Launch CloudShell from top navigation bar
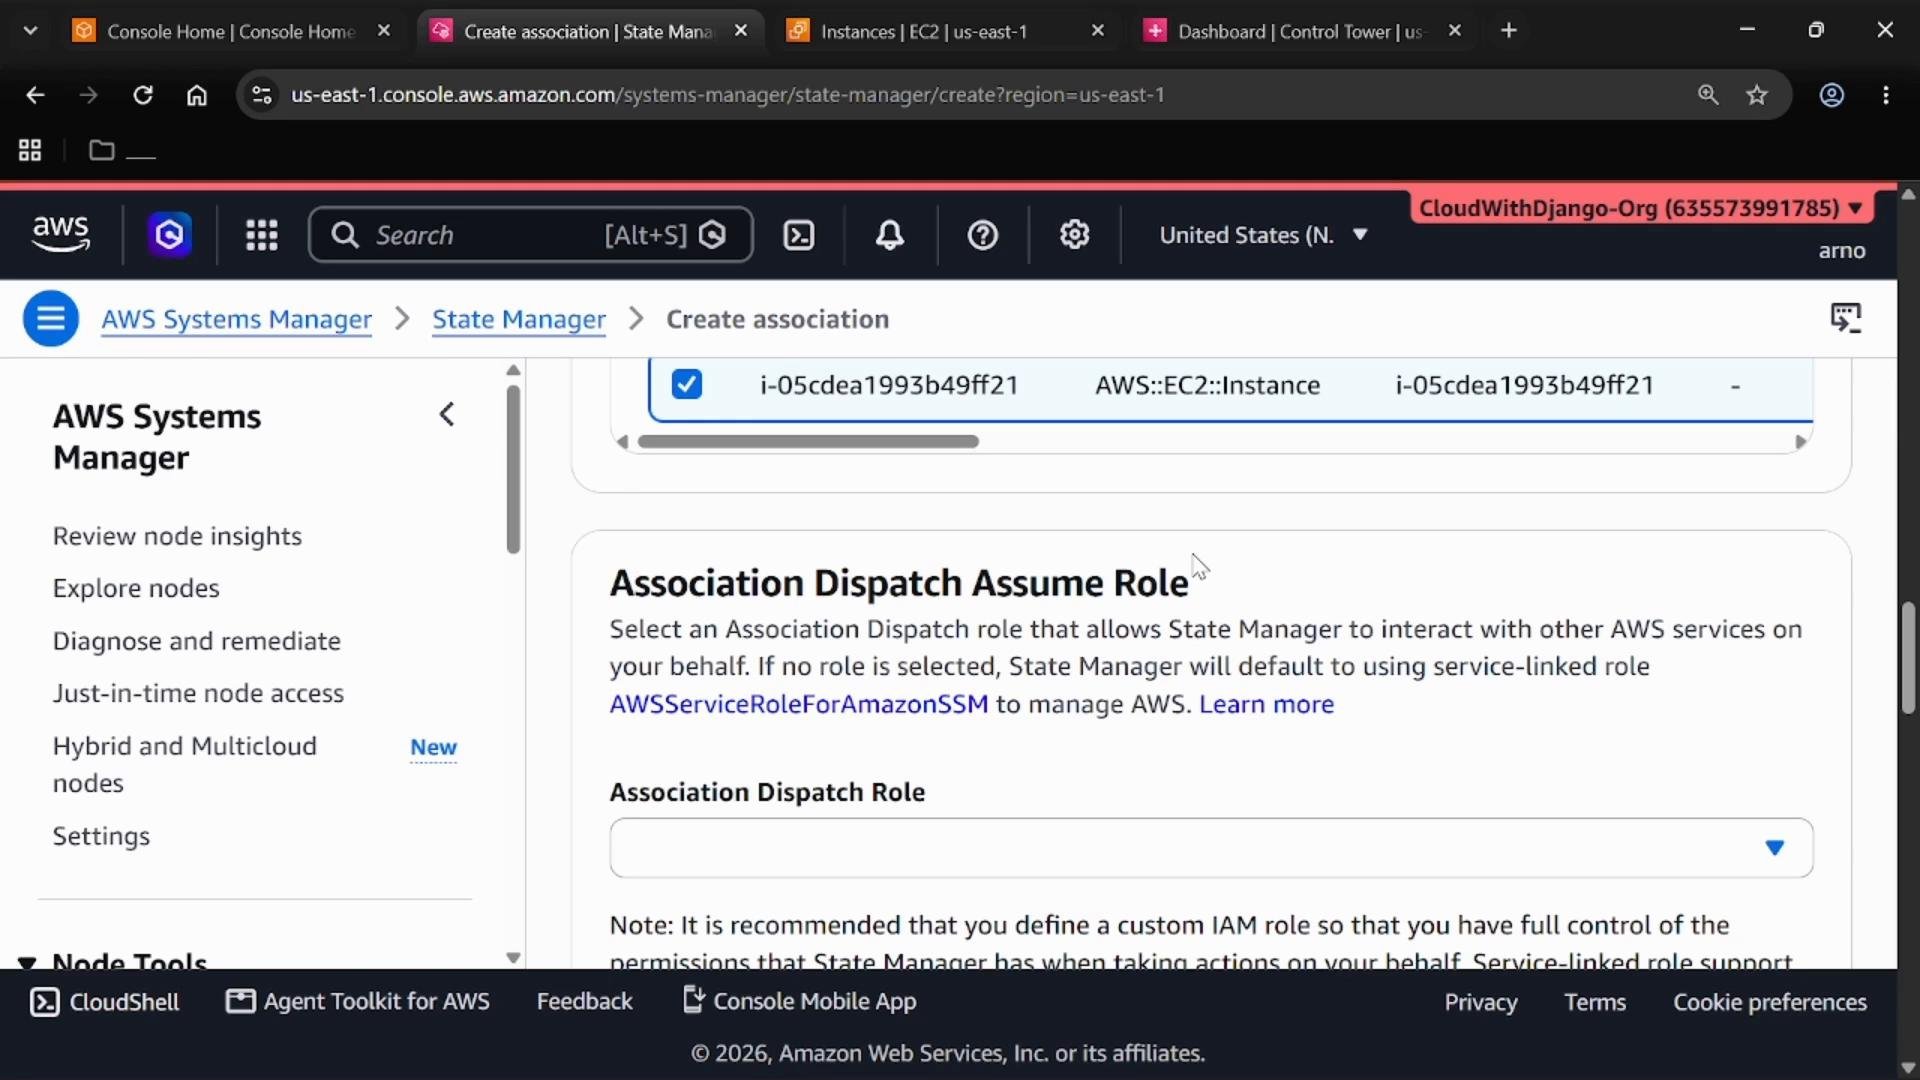1920x1080 pixels. [799, 235]
